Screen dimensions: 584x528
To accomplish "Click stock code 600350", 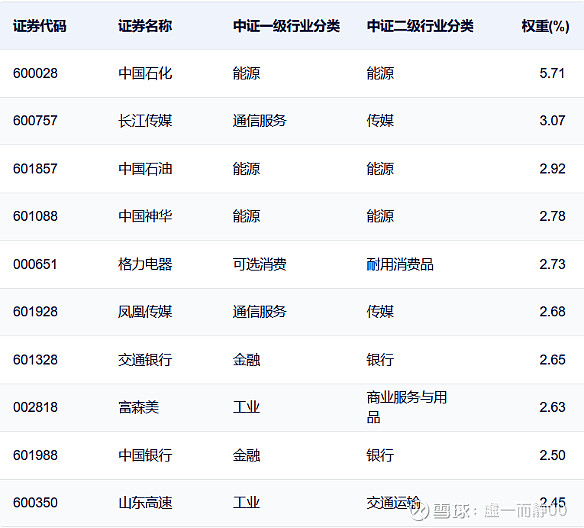I will click(35, 503).
